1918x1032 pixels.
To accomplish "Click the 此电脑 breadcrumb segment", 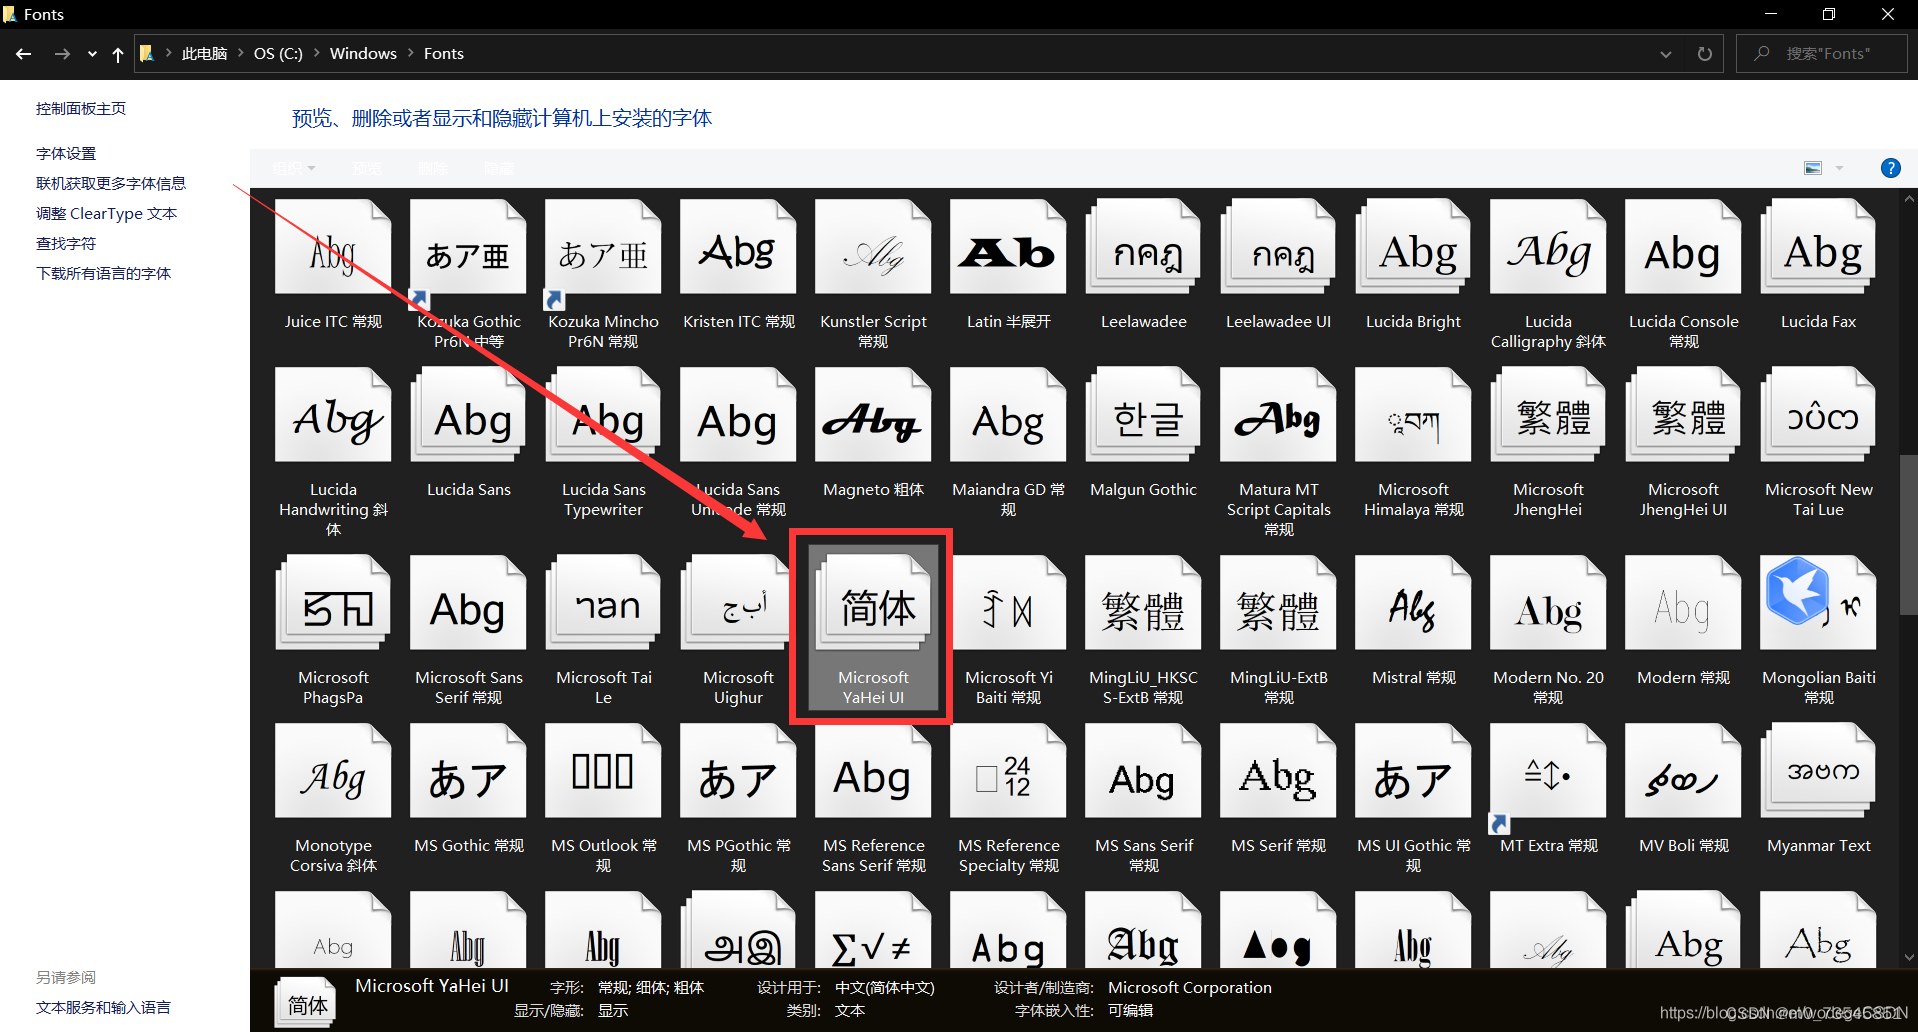I will (204, 53).
